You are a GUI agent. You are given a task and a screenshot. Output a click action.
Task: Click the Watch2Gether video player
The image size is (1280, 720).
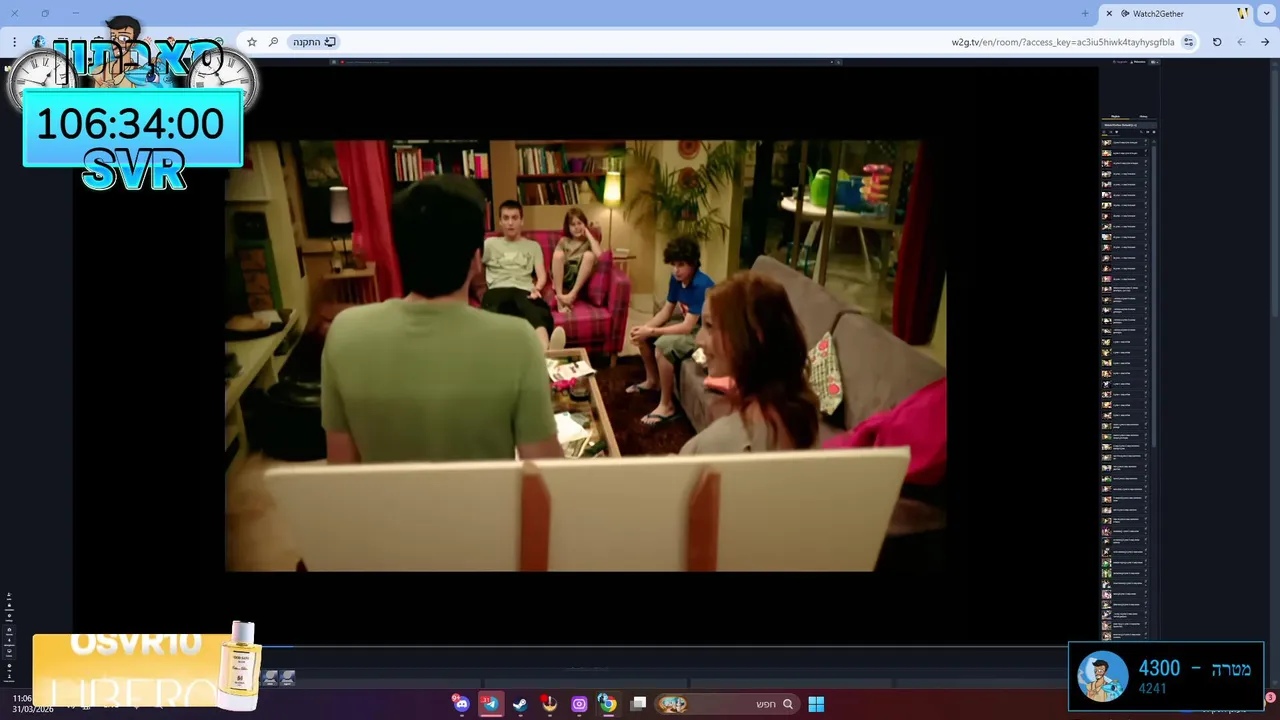pos(585,355)
